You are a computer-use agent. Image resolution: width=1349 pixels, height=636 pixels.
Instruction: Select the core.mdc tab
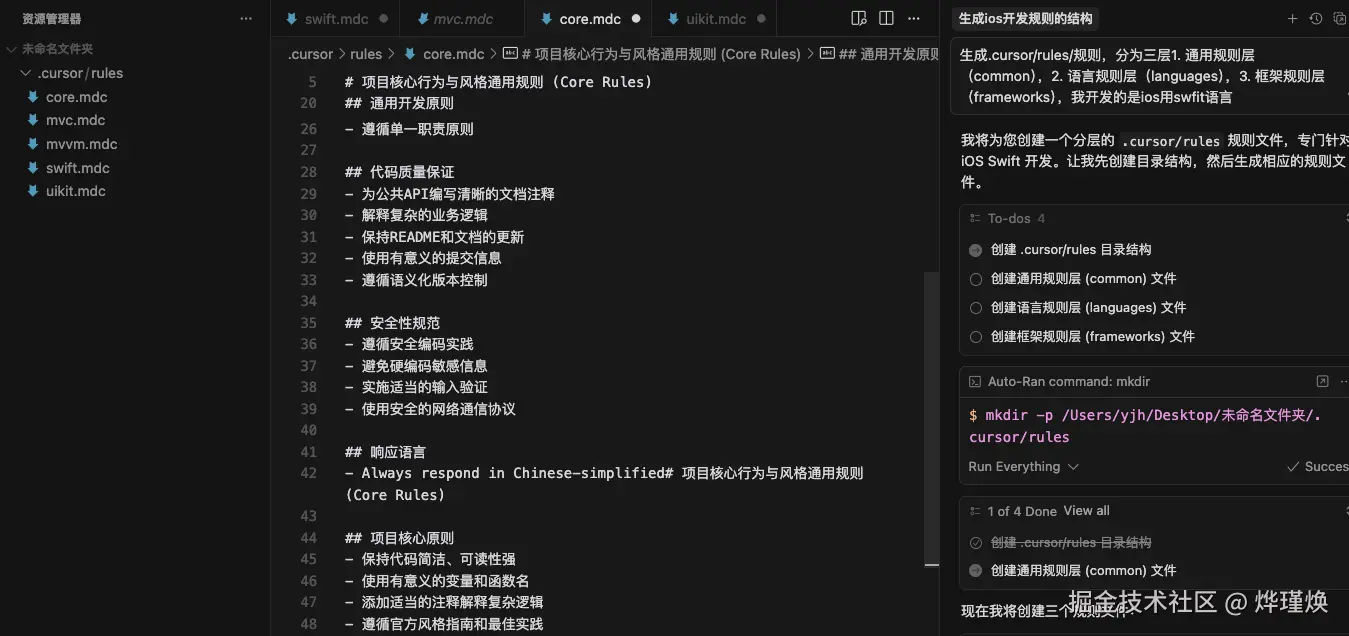pyautogui.click(x=588, y=19)
